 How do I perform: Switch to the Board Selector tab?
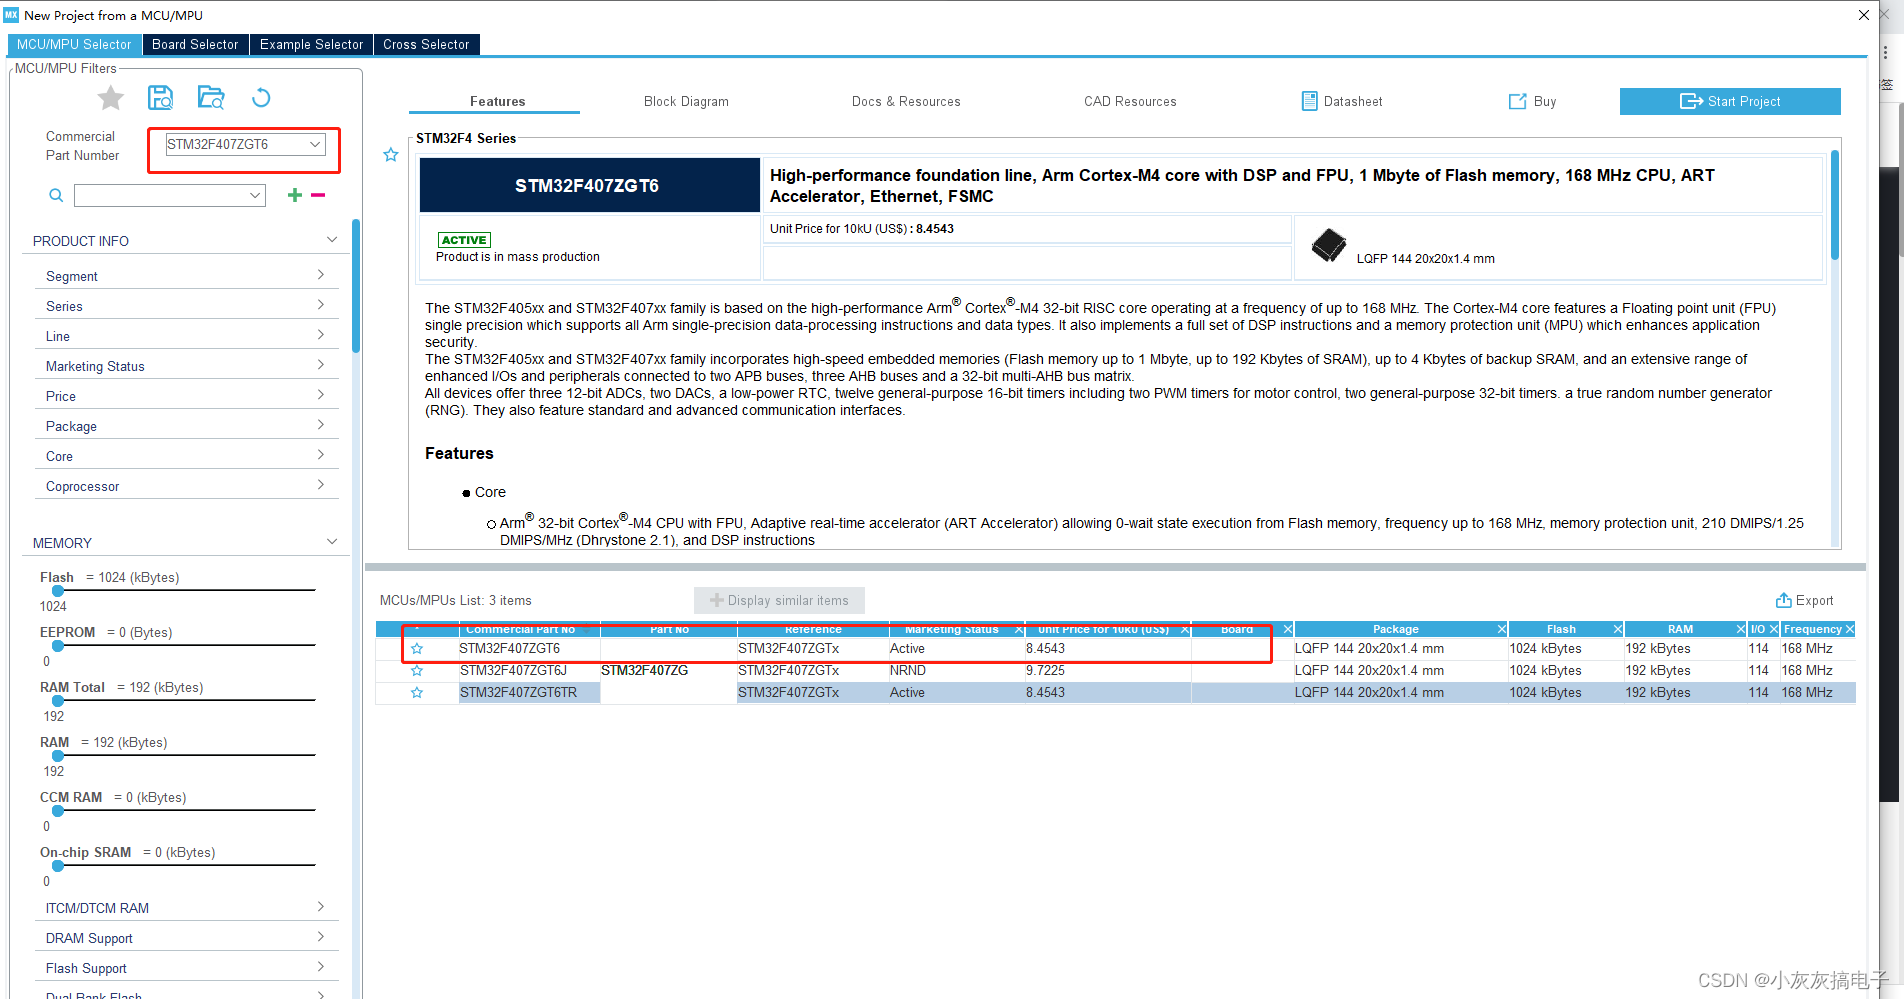coord(195,45)
